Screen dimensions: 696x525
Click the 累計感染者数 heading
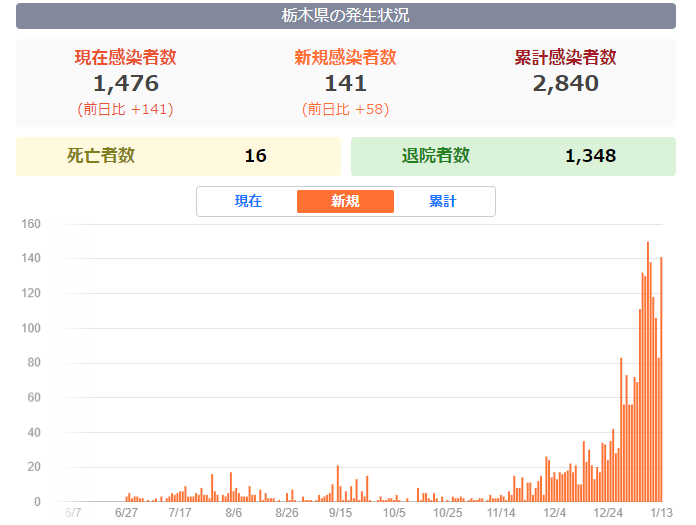pyautogui.click(x=566, y=57)
